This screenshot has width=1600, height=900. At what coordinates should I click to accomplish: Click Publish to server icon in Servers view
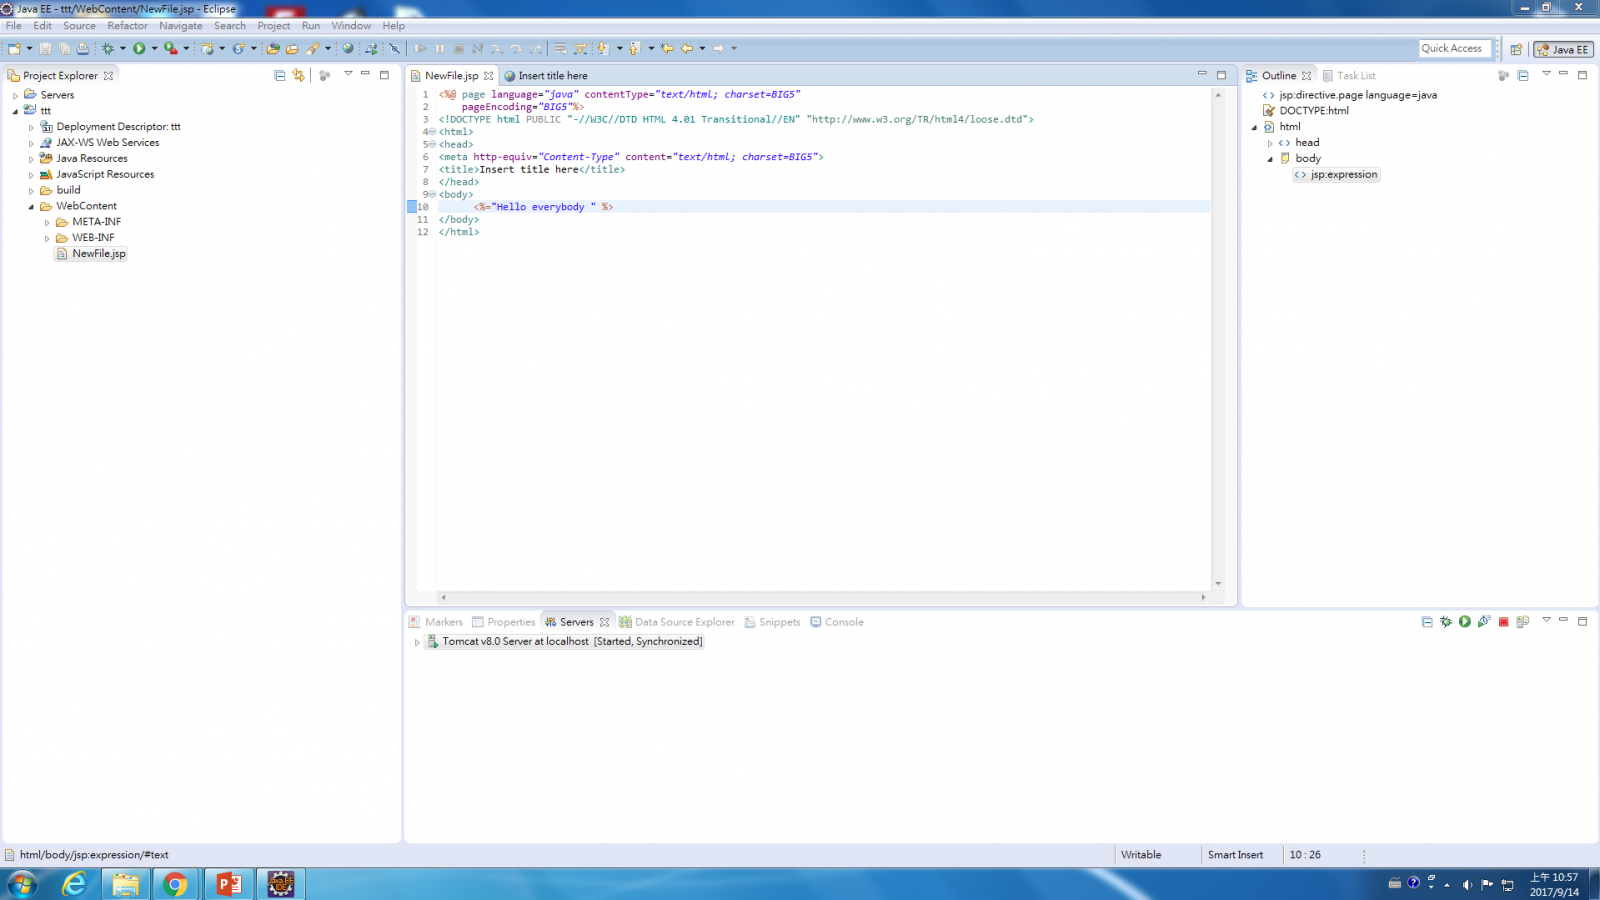coord(1523,622)
